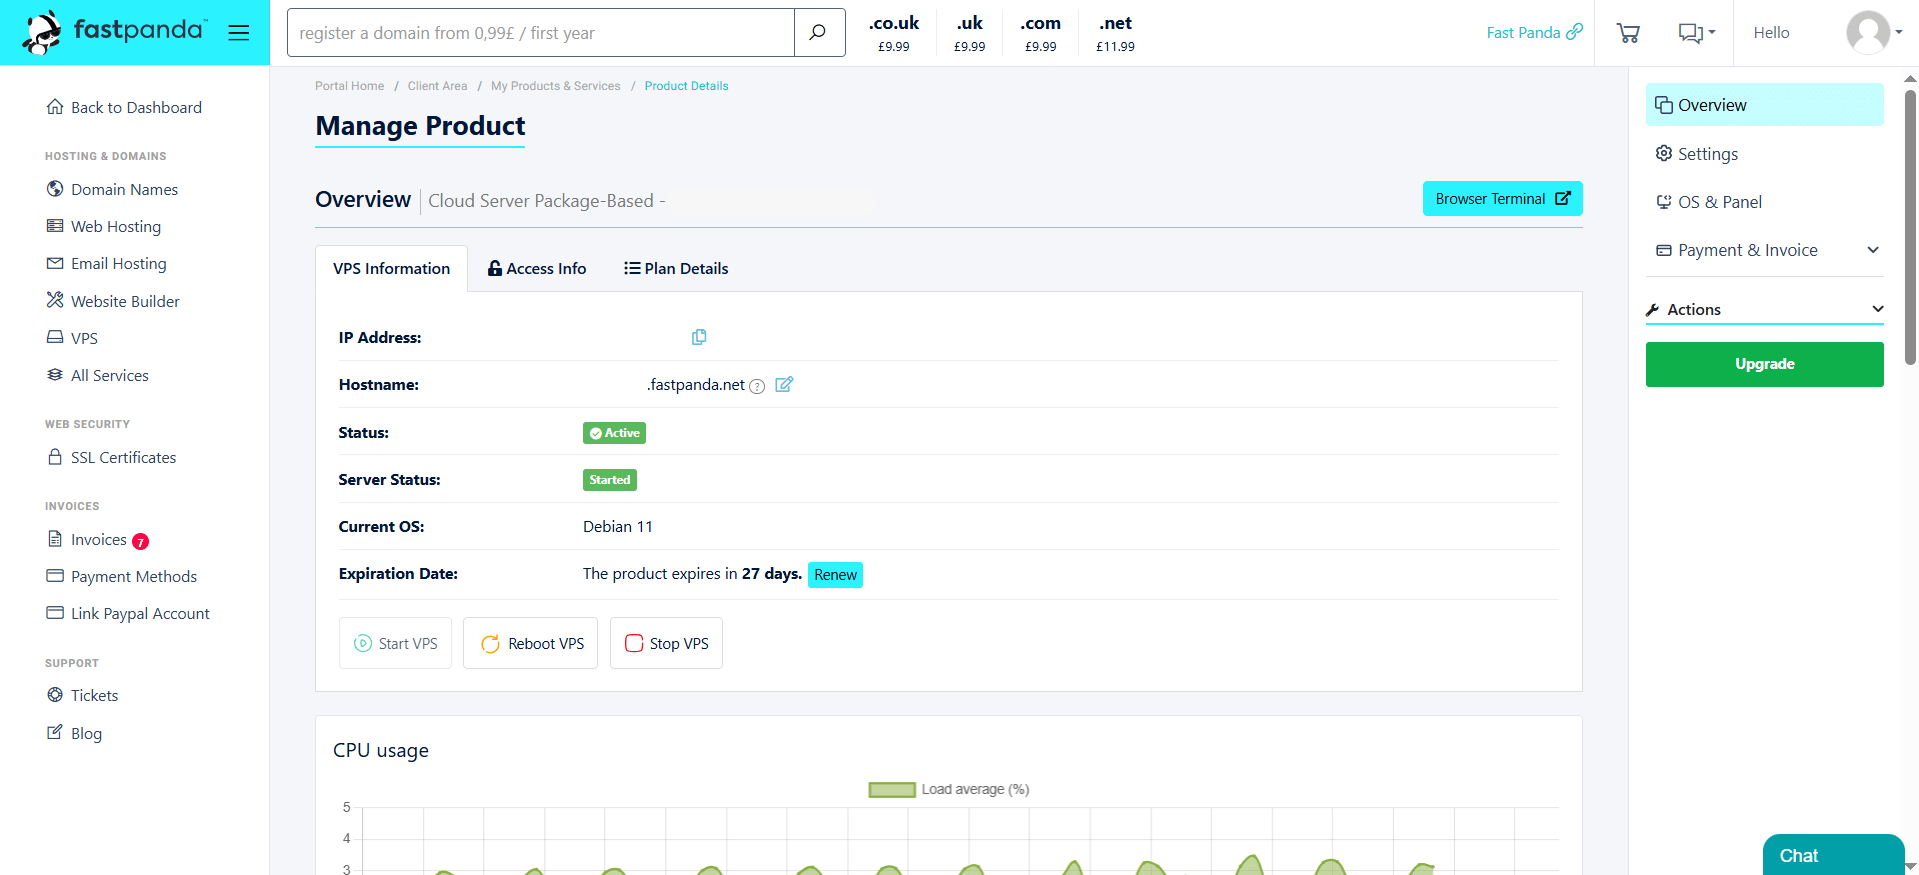Copy the IP address with the copy icon
This screenshot has height=875, width=1919.
tap(699, 337)
